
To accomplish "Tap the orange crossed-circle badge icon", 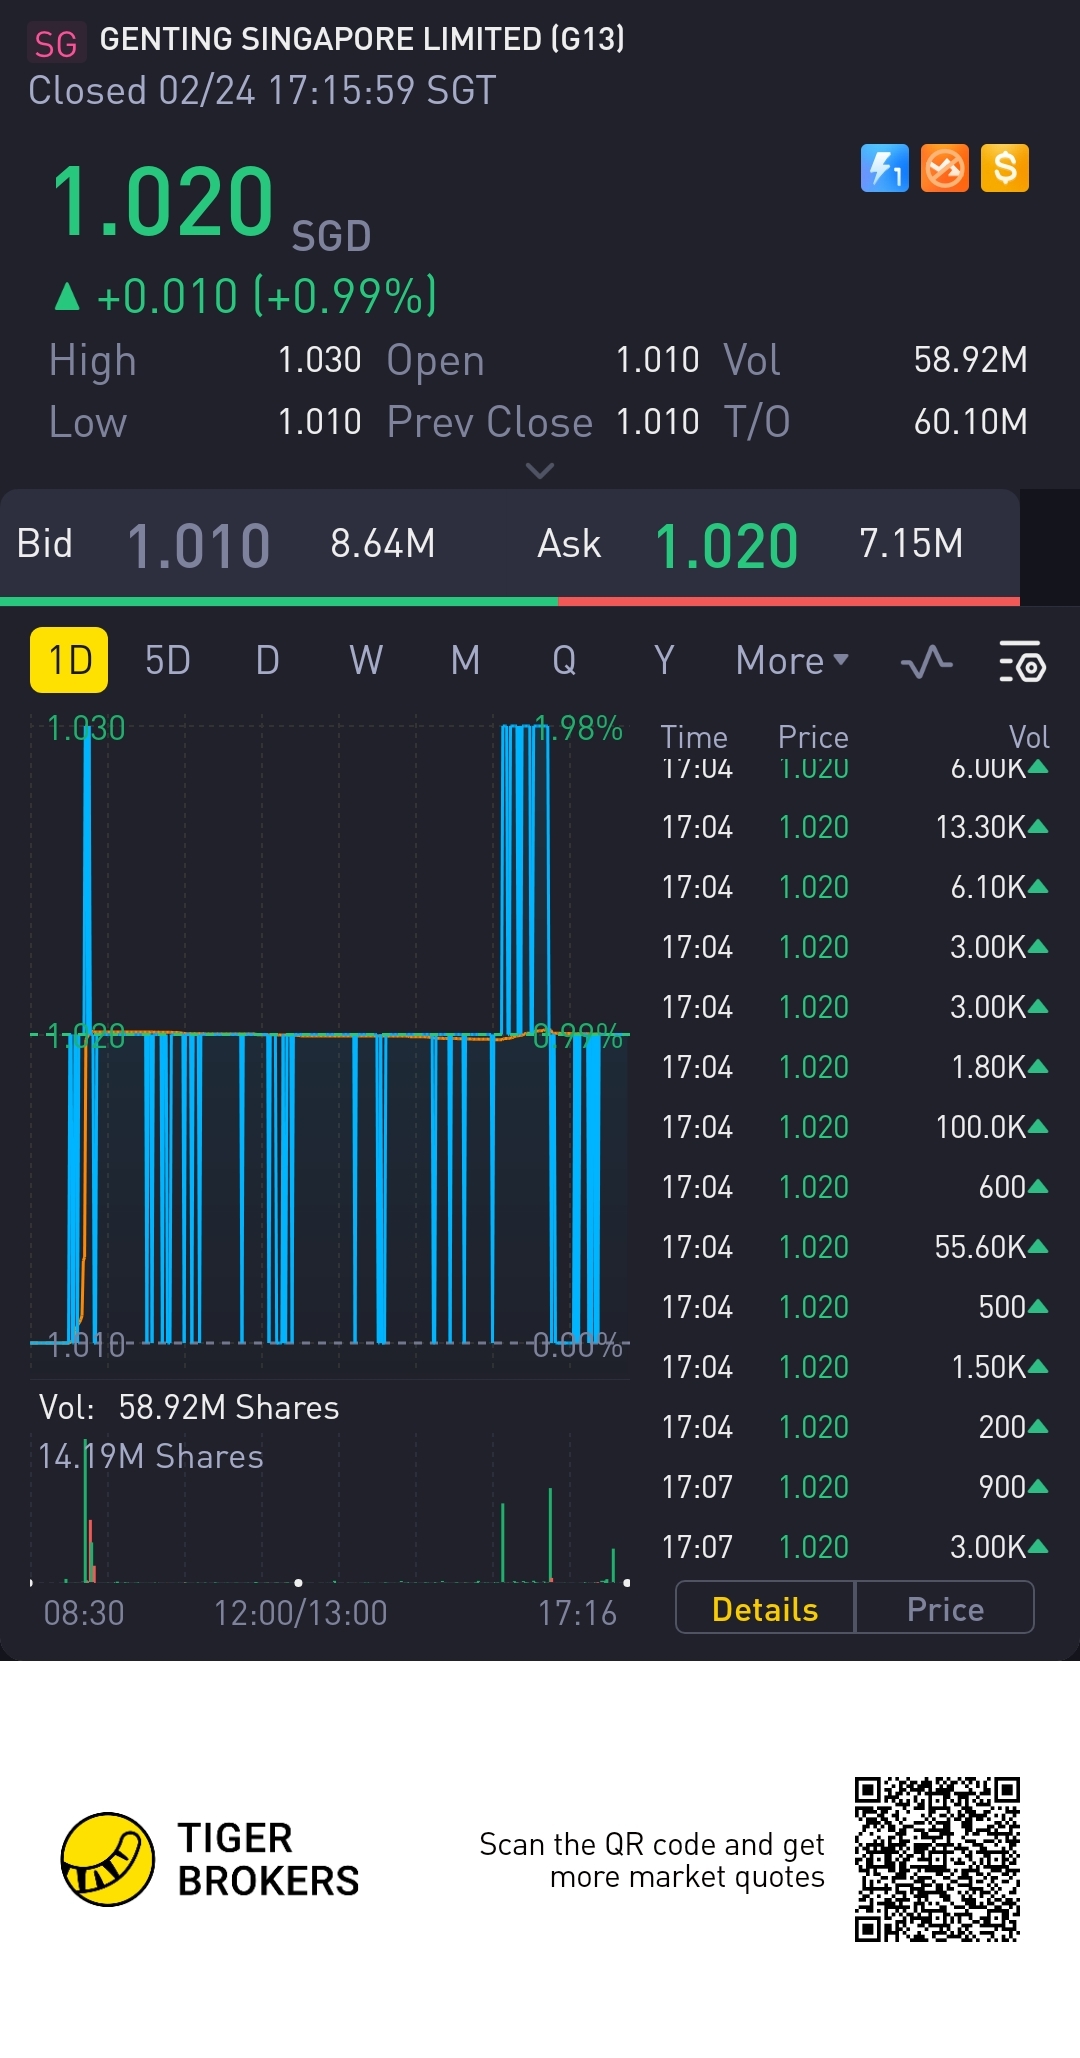I will pos(944,168).
